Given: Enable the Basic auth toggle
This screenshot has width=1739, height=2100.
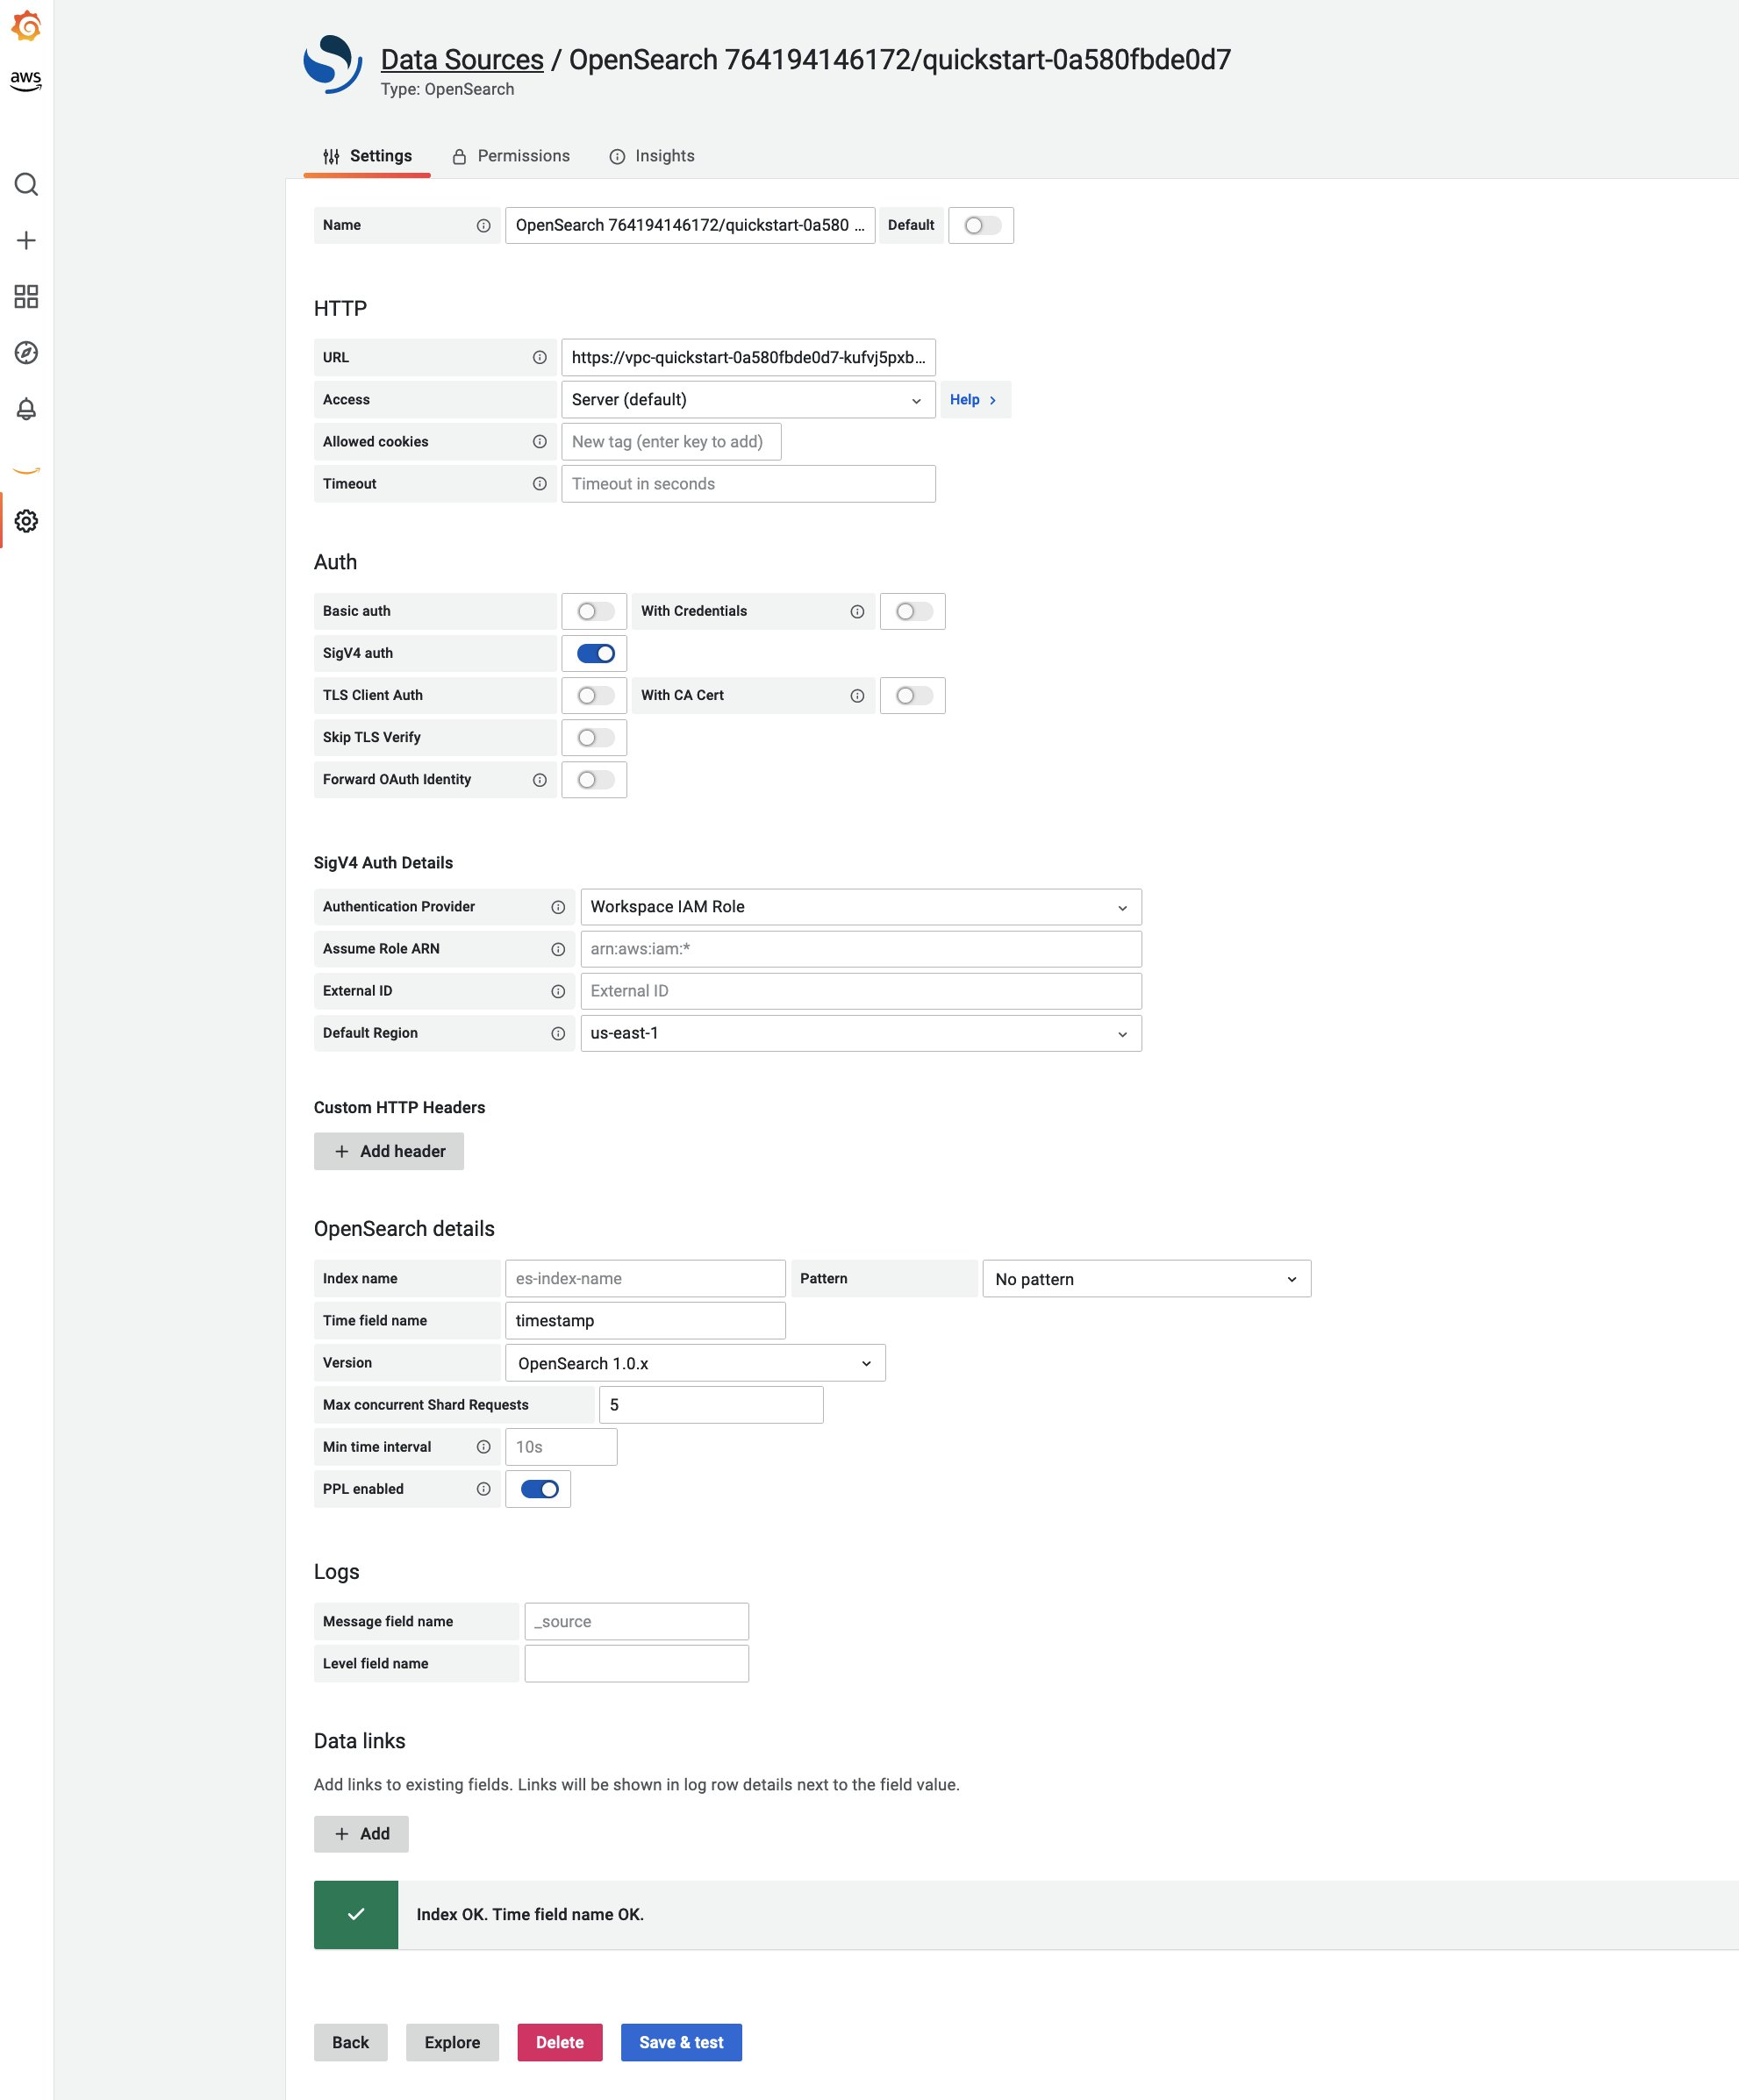Looking at the screenshot, I should point(594,610).
